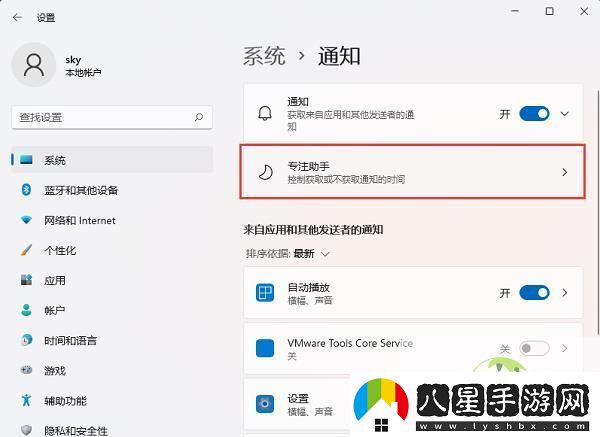
Task: Go to 游戏 settings page
Action: click(x=112, y=370)
